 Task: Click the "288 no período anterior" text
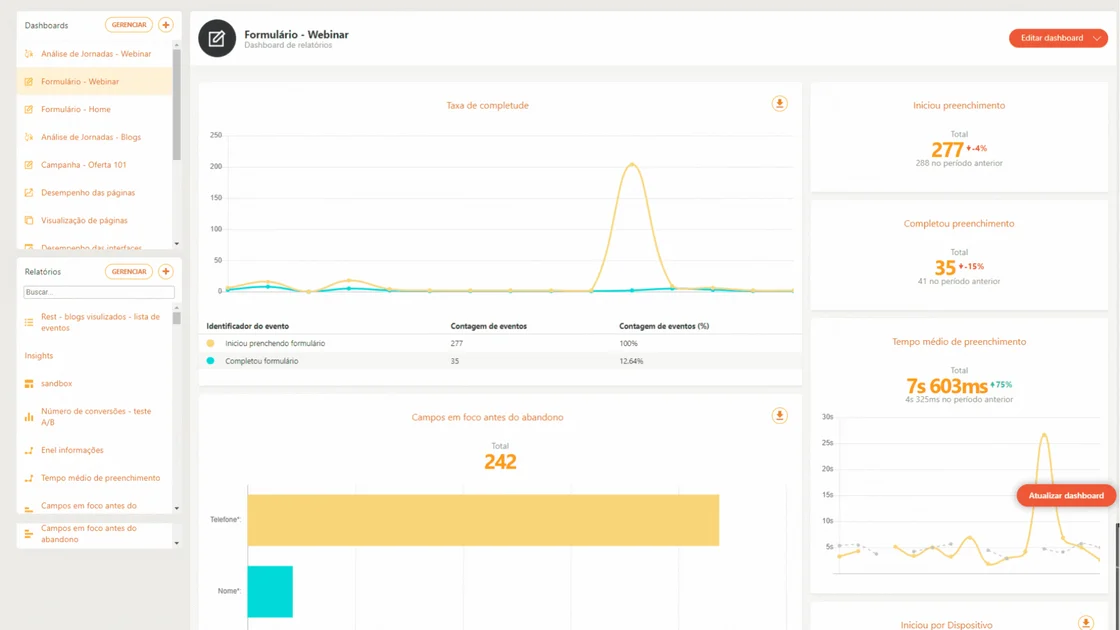pos(959,164)
